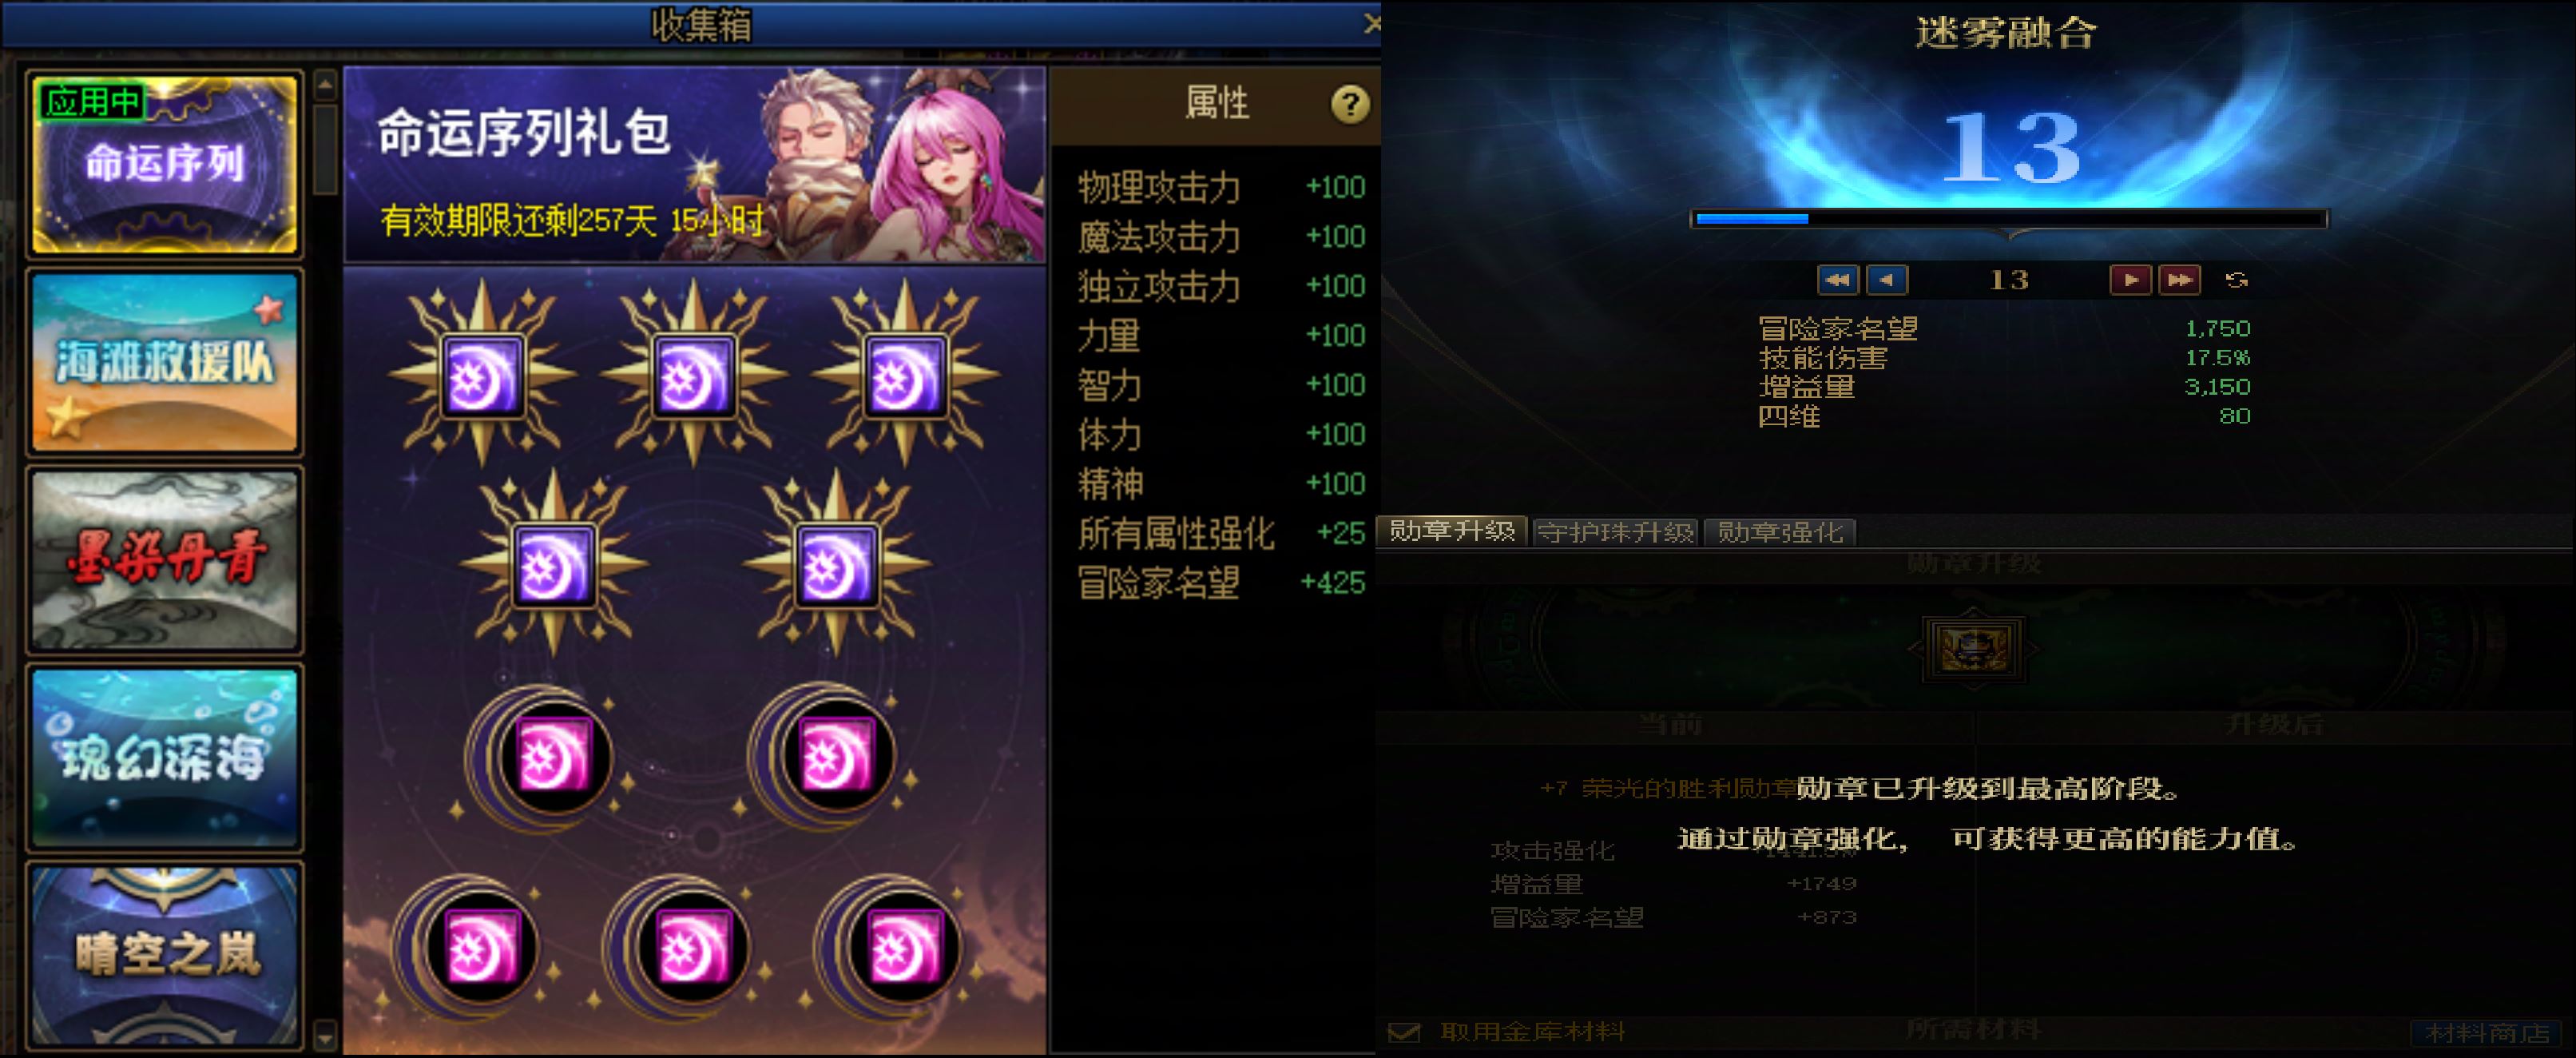2576x1058 pixels.
Task: Jump to first level with double left arrow
Action: click(x=1837, y=280)
